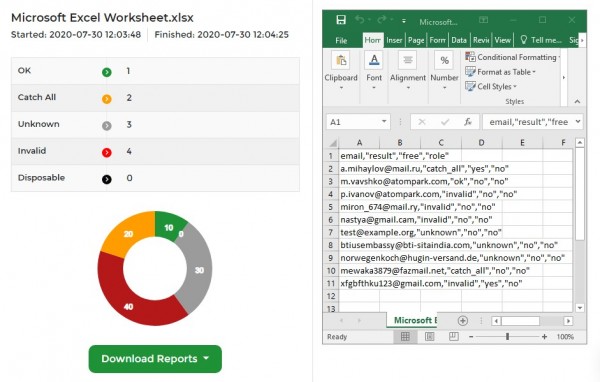Click orange Catch All status icon
Image resolution: width=600 pixels, height=382 pixels.
click(107, 99)
